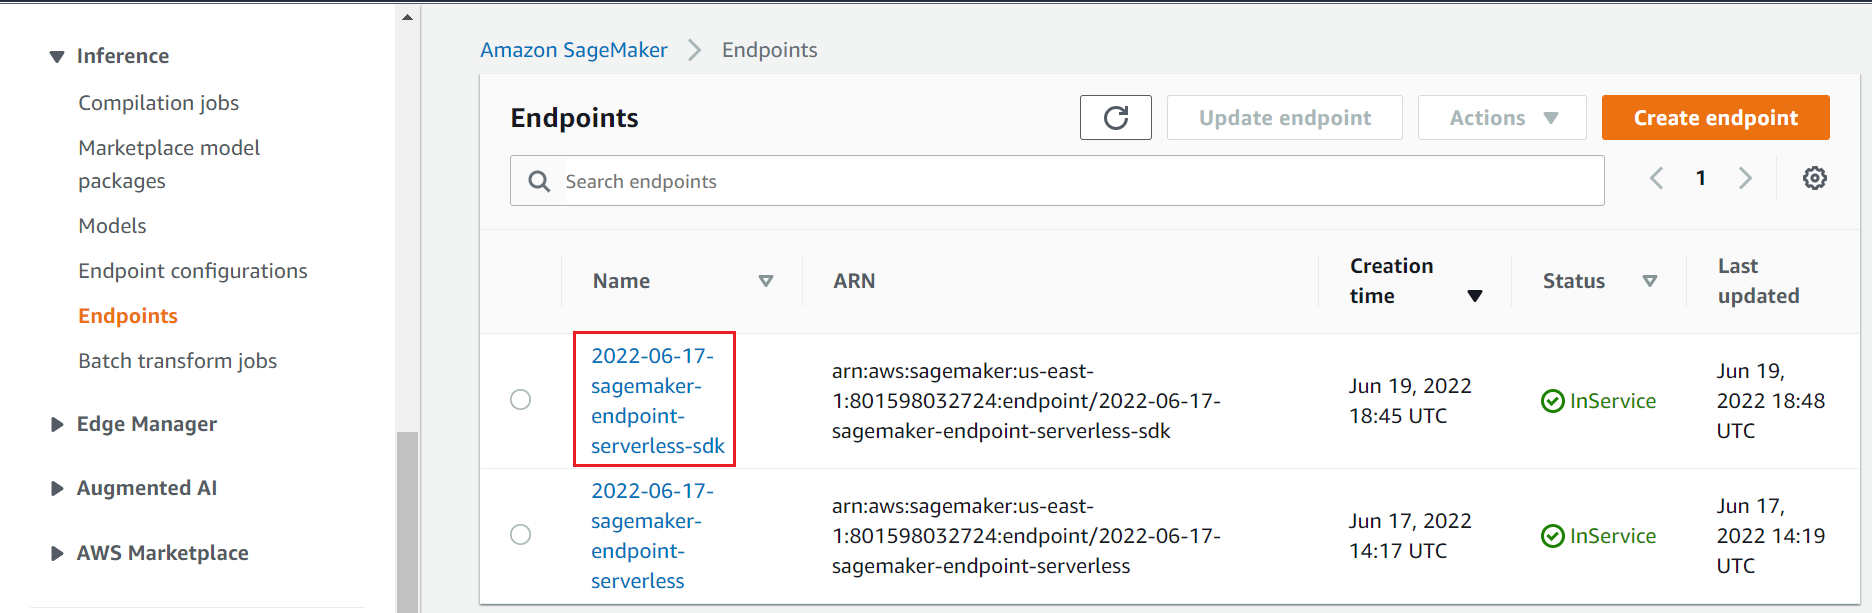Click the Create endpoint button
Viewport: 1872px width, 613px height.
(1715, 118)
